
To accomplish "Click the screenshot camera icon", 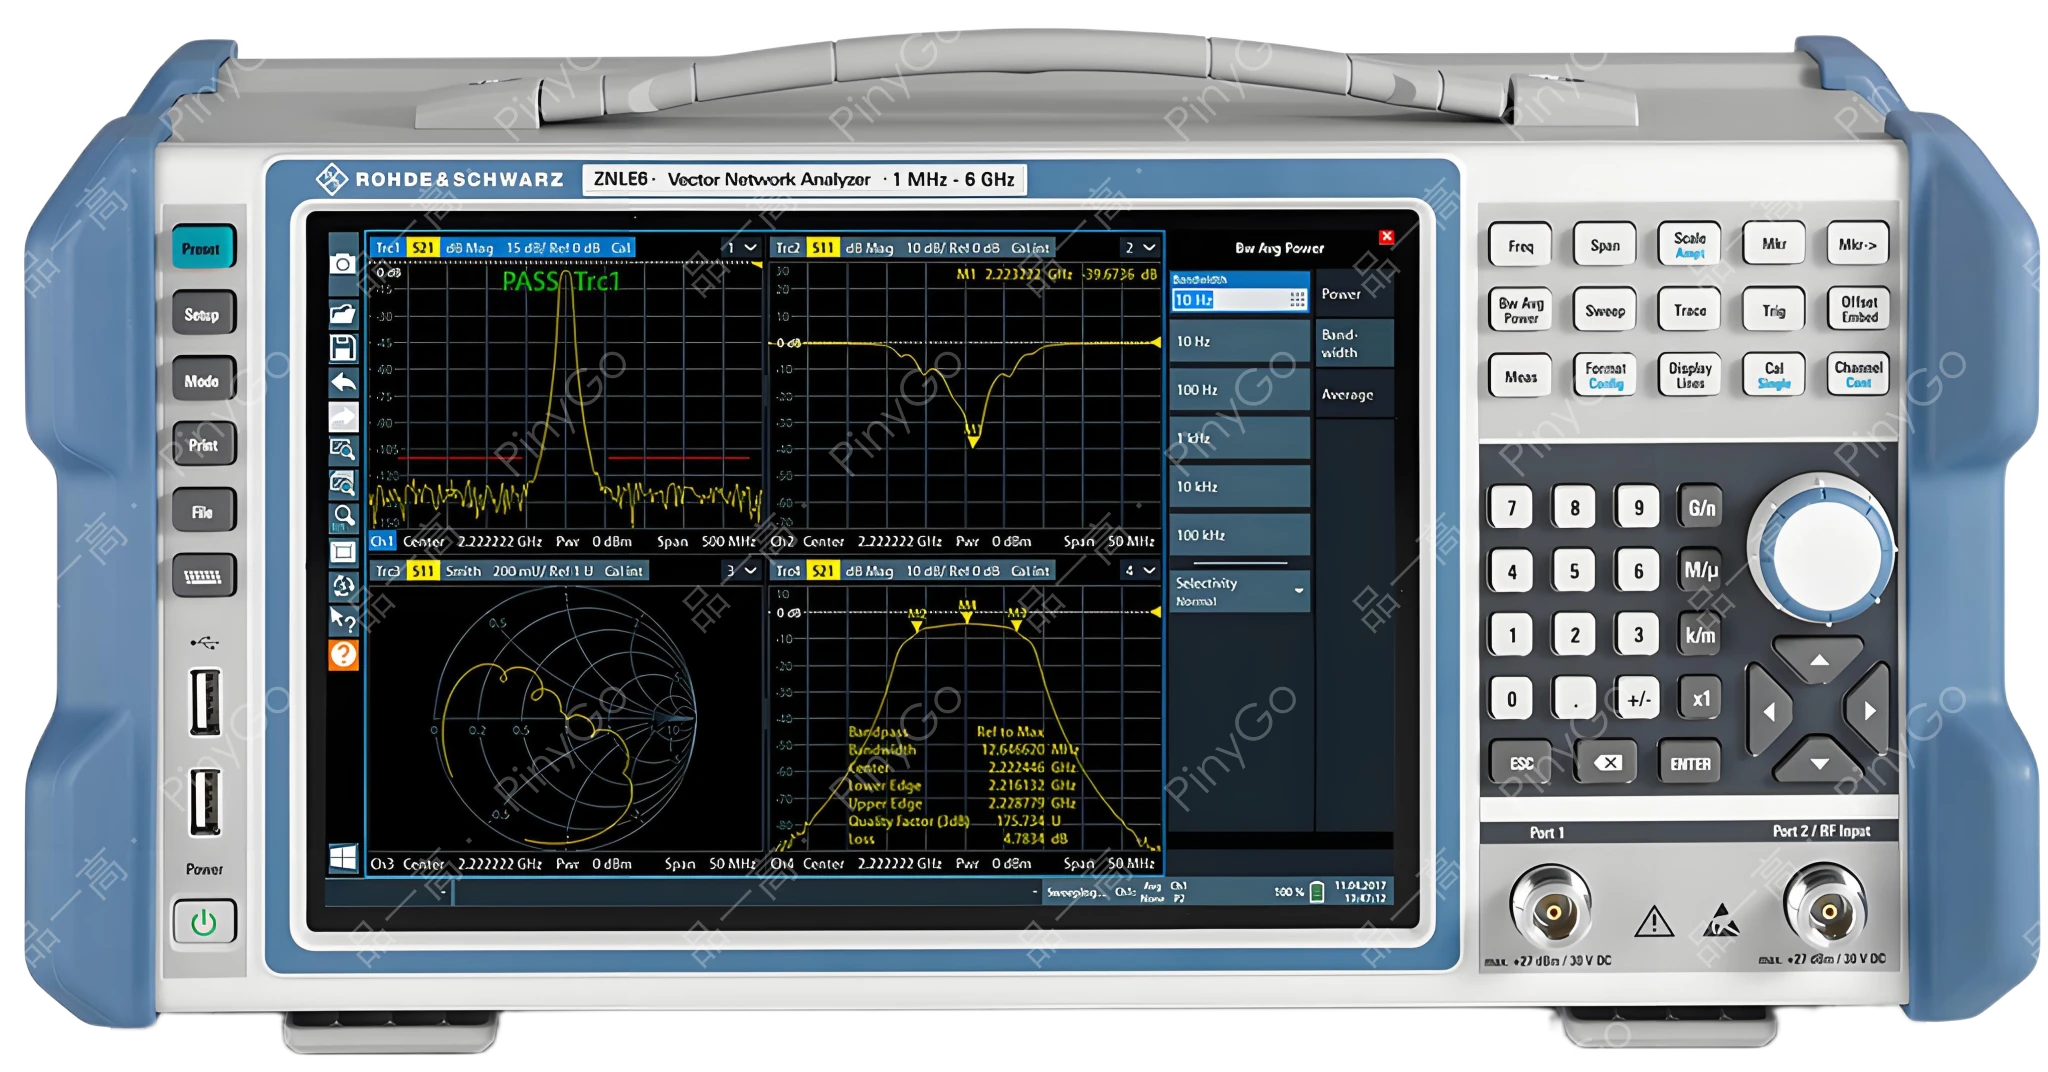I will (x=343, y=263).
